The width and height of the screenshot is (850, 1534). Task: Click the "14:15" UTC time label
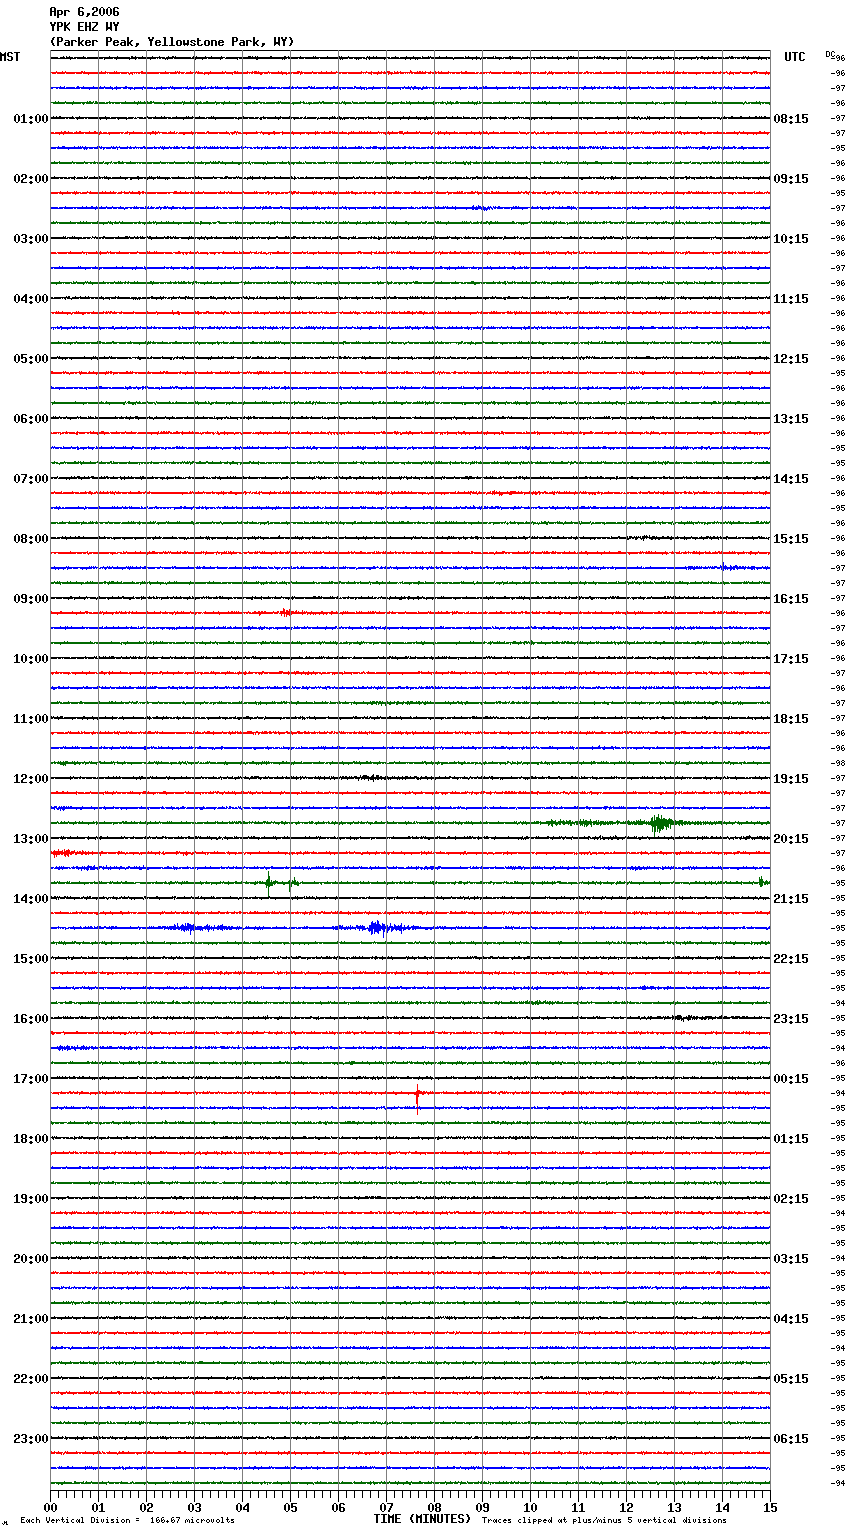(791, 479)
